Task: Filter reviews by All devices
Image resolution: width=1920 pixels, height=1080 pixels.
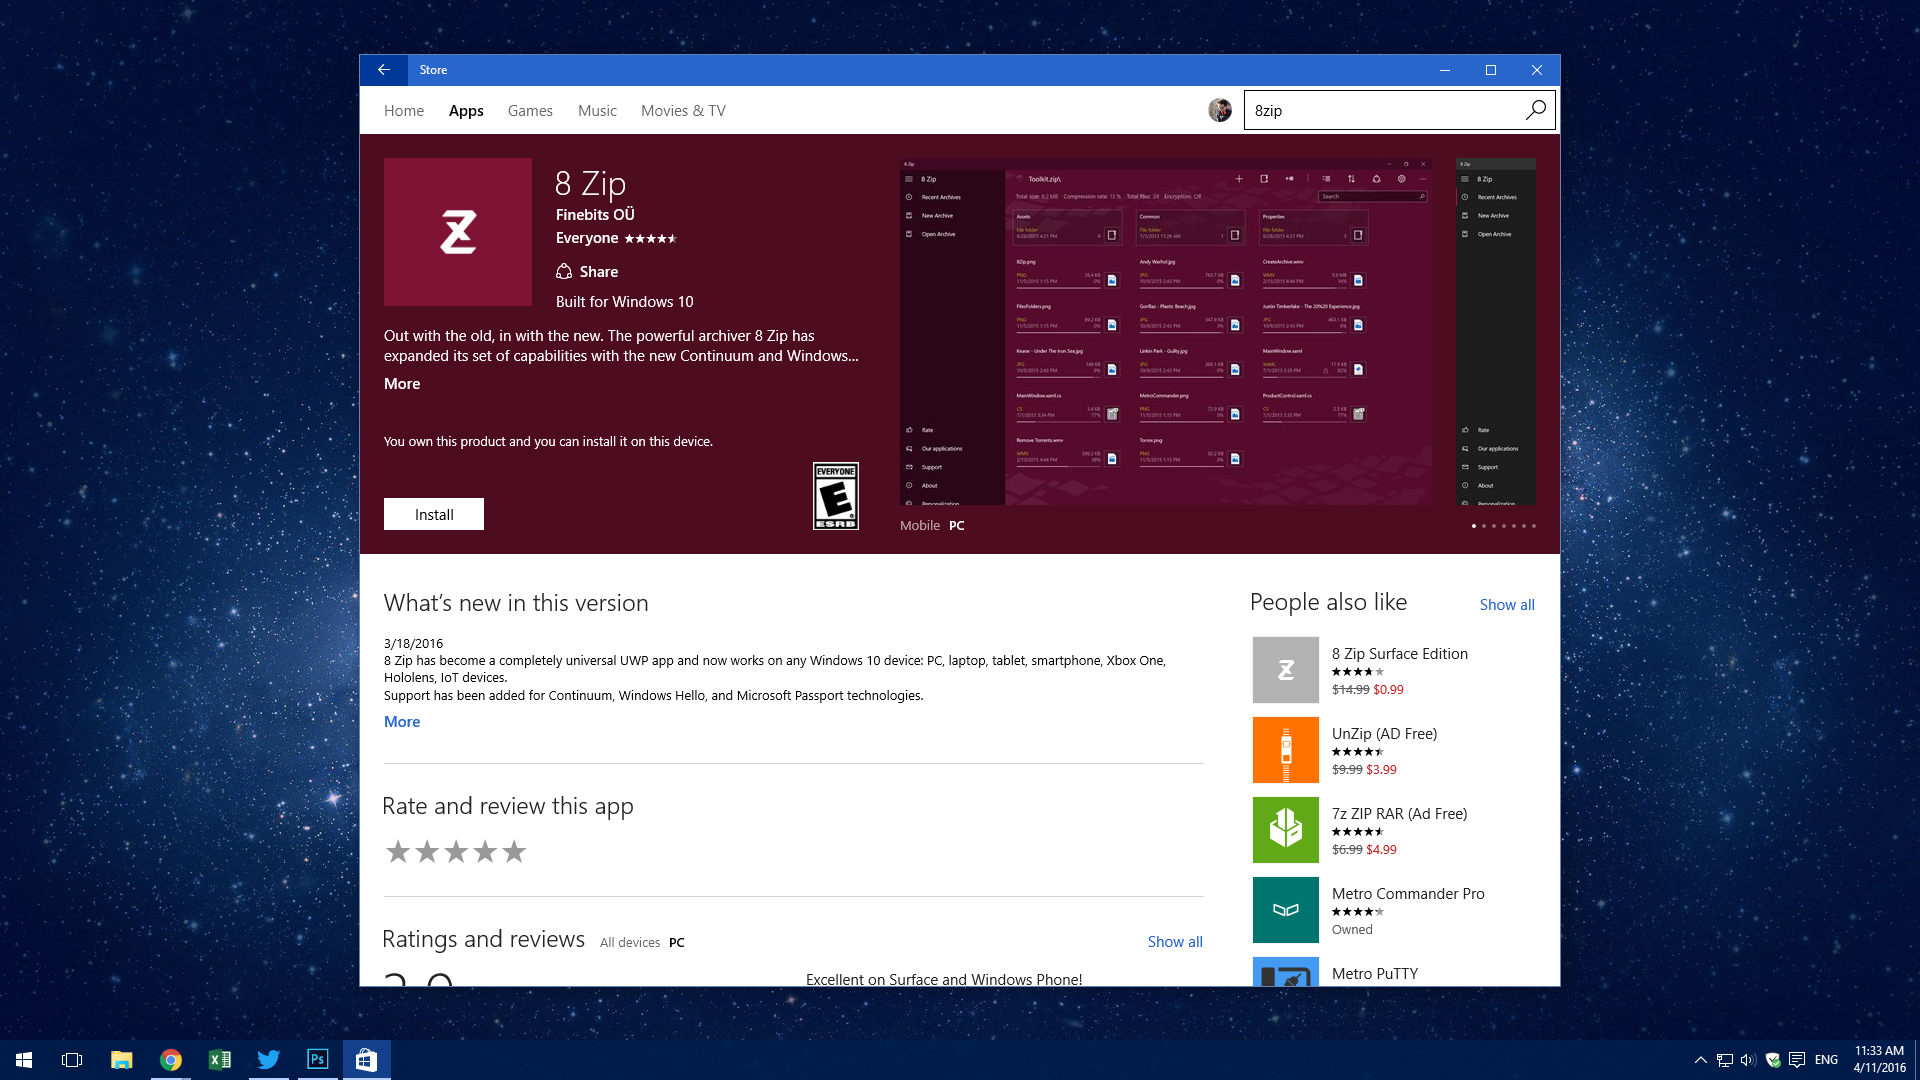Action: [x=630, y=943]
